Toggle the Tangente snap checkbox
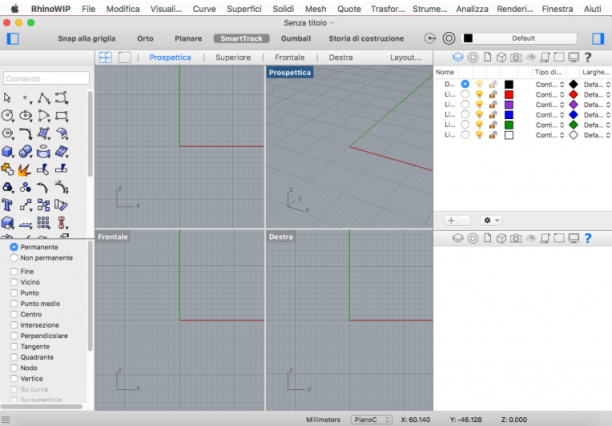The image size is (612, 426). click(14, 346)
